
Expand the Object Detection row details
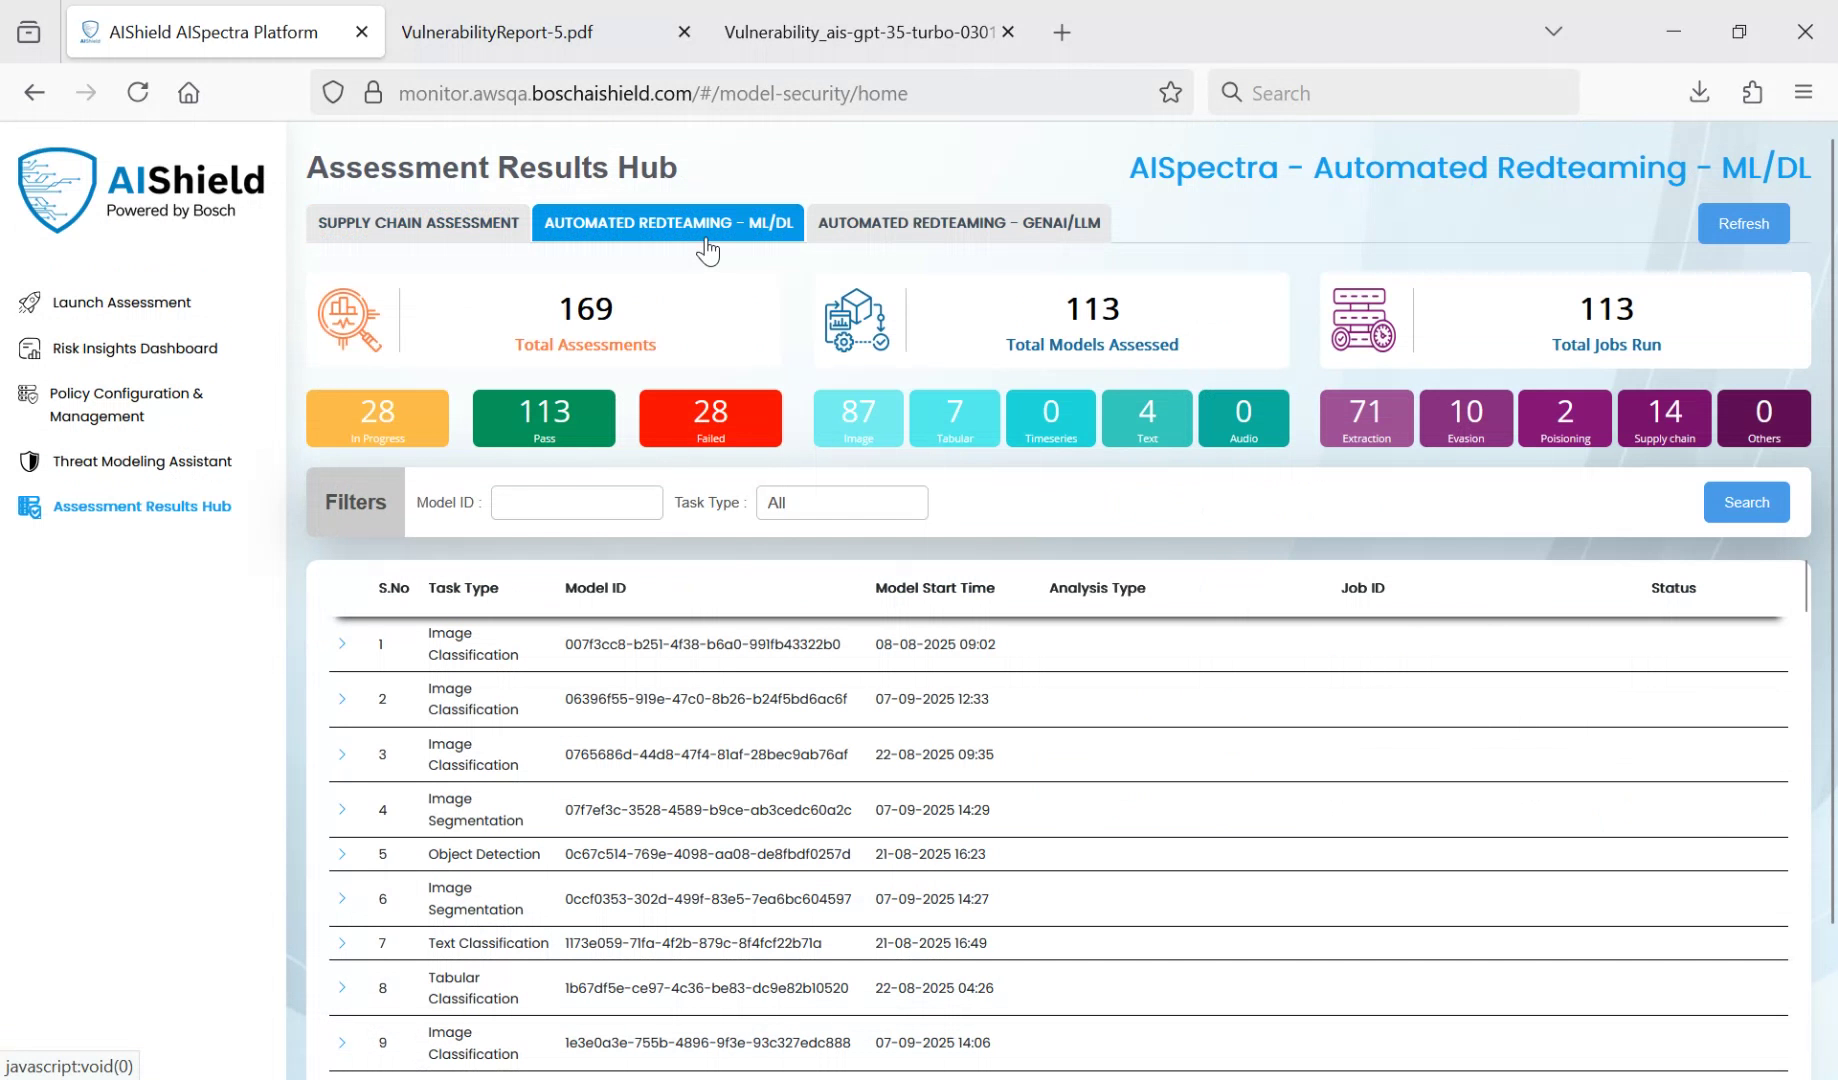tap(342, 853)
